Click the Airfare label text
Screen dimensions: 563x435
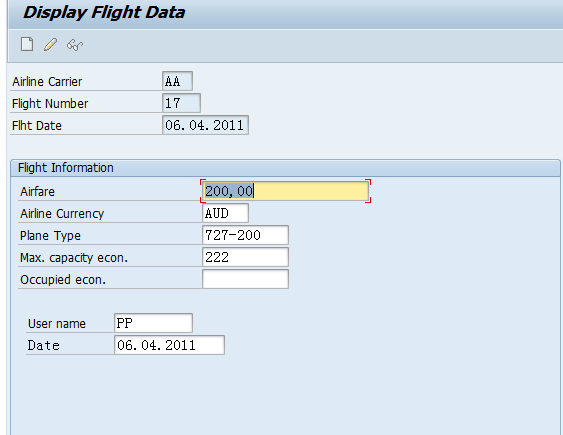(x=37, y=191)
